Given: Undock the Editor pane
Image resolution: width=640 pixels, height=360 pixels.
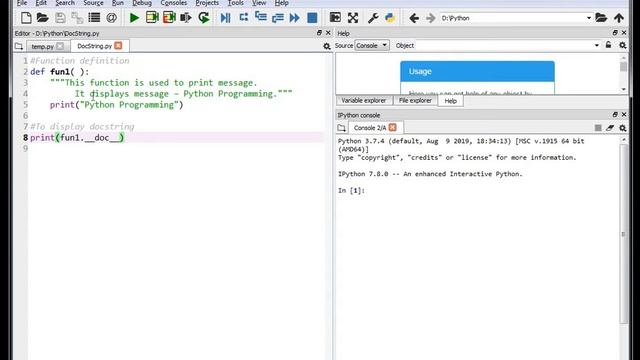Looking at the screenshot, I should [319, 33].
